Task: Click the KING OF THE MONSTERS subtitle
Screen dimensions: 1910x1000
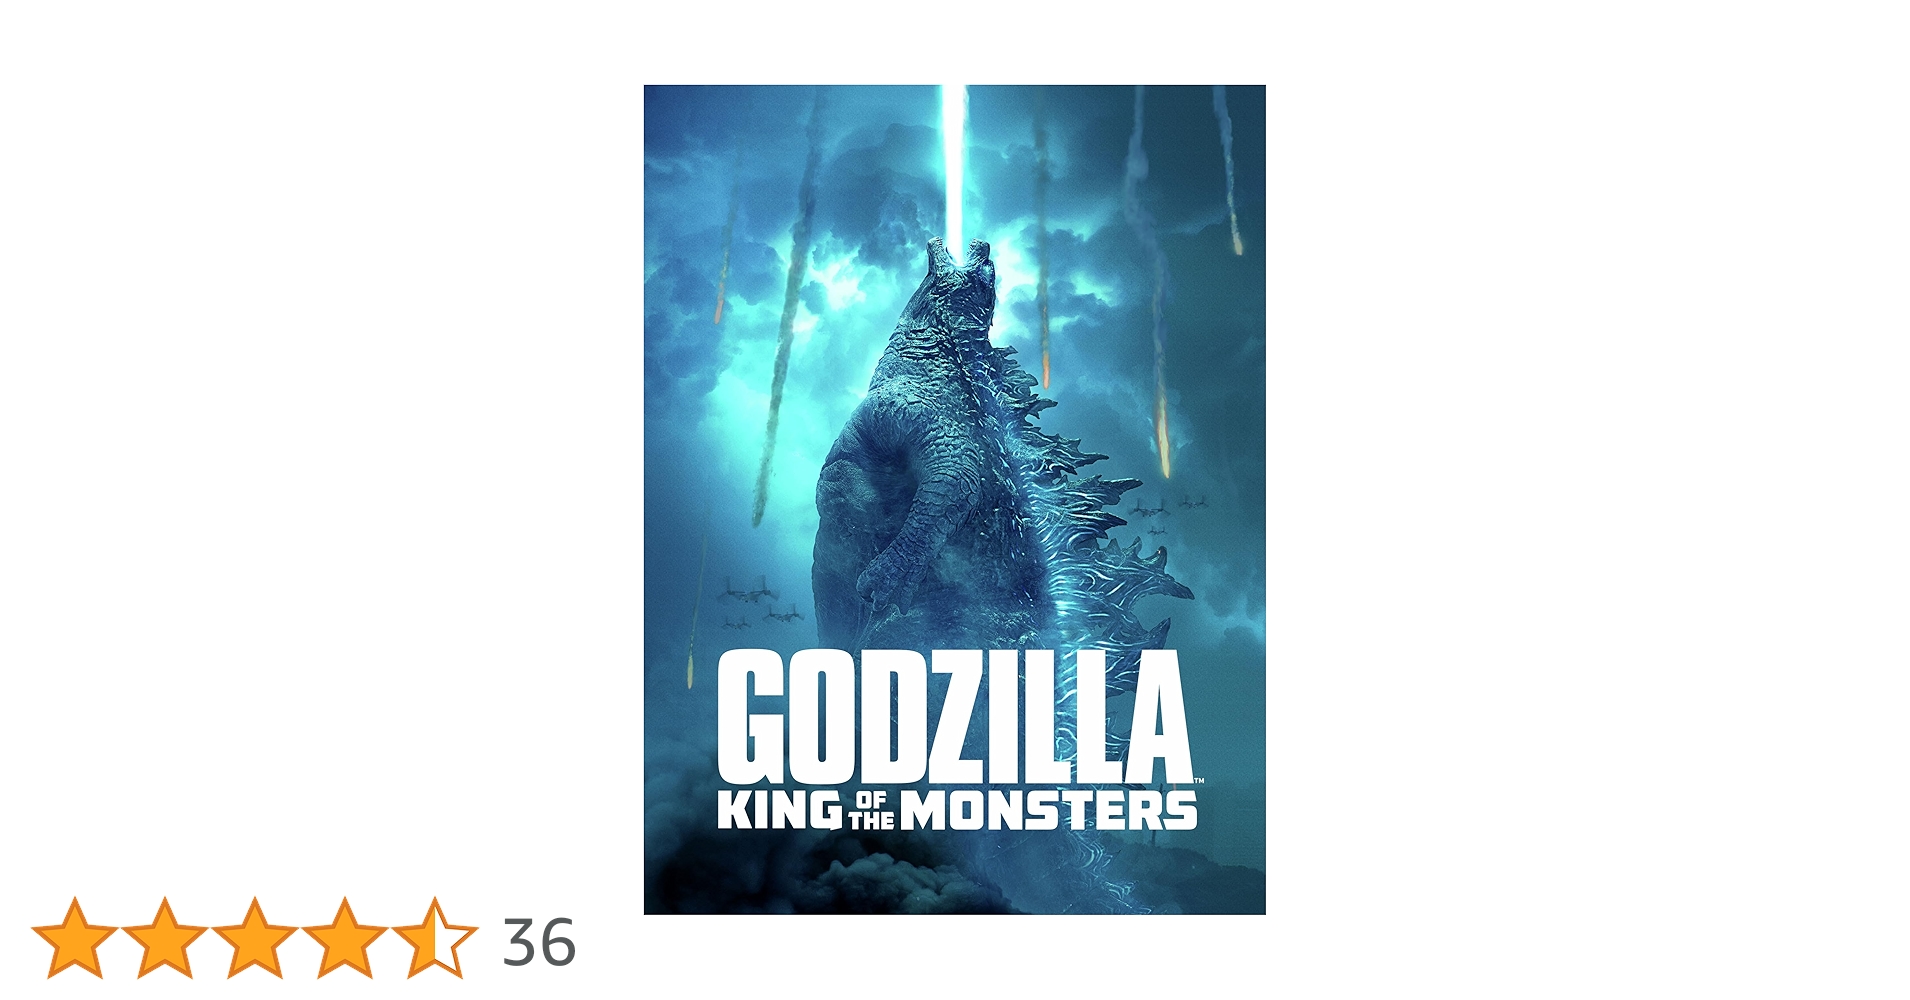Action: [957, 810]
